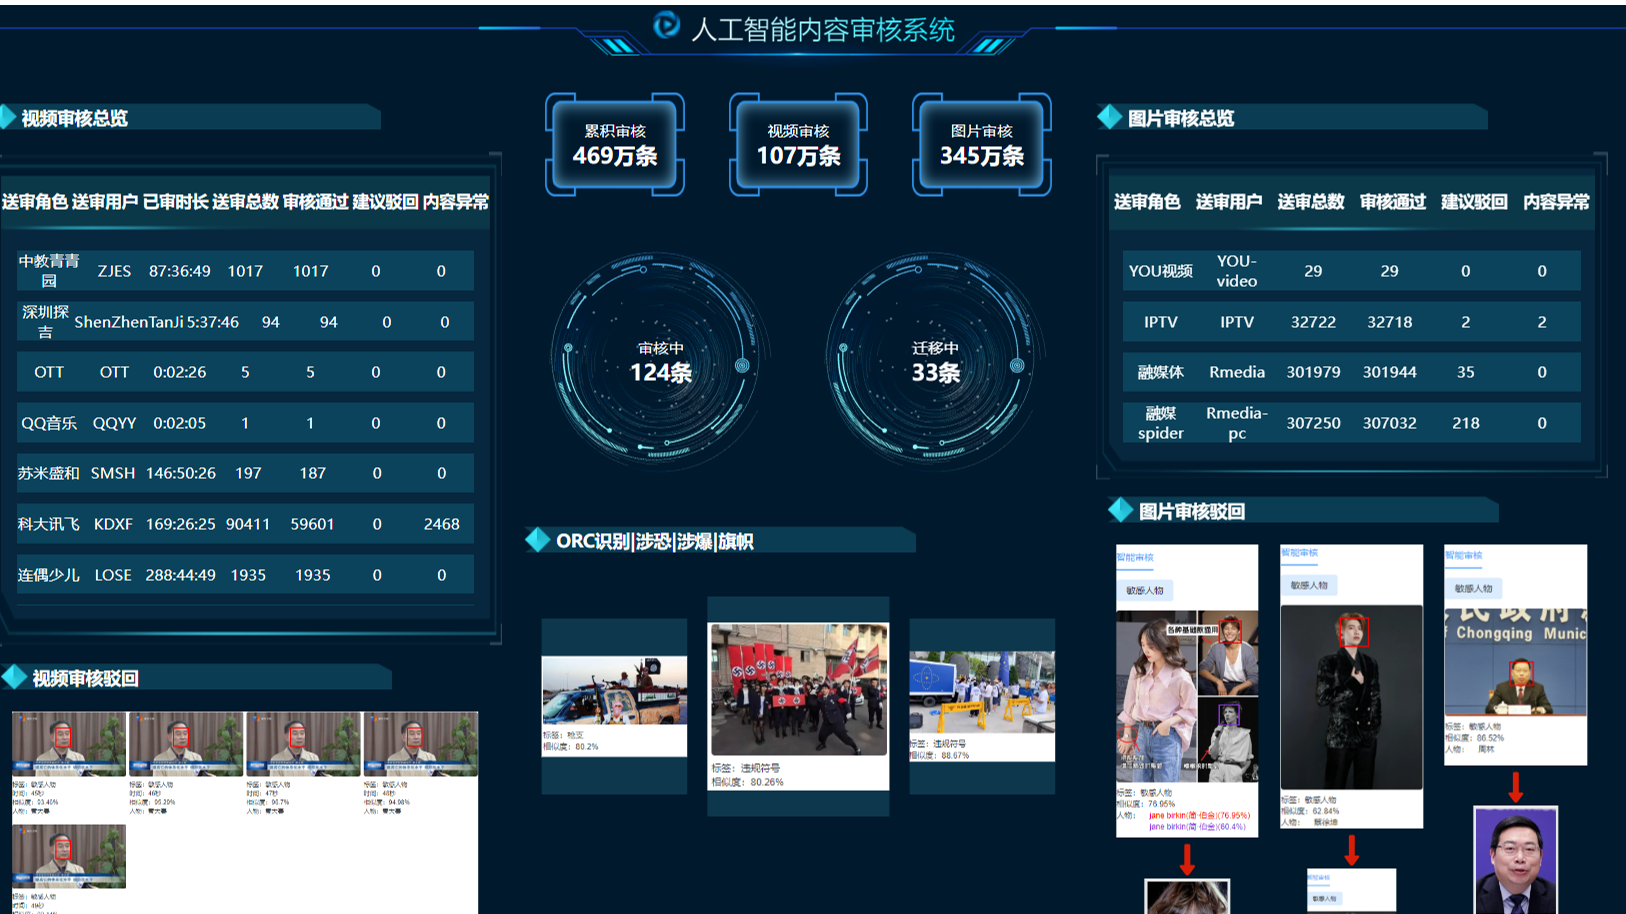1626x914 pixels.
Task: Click the red arrow under the black suit image card
Action: pos(1351,850)
